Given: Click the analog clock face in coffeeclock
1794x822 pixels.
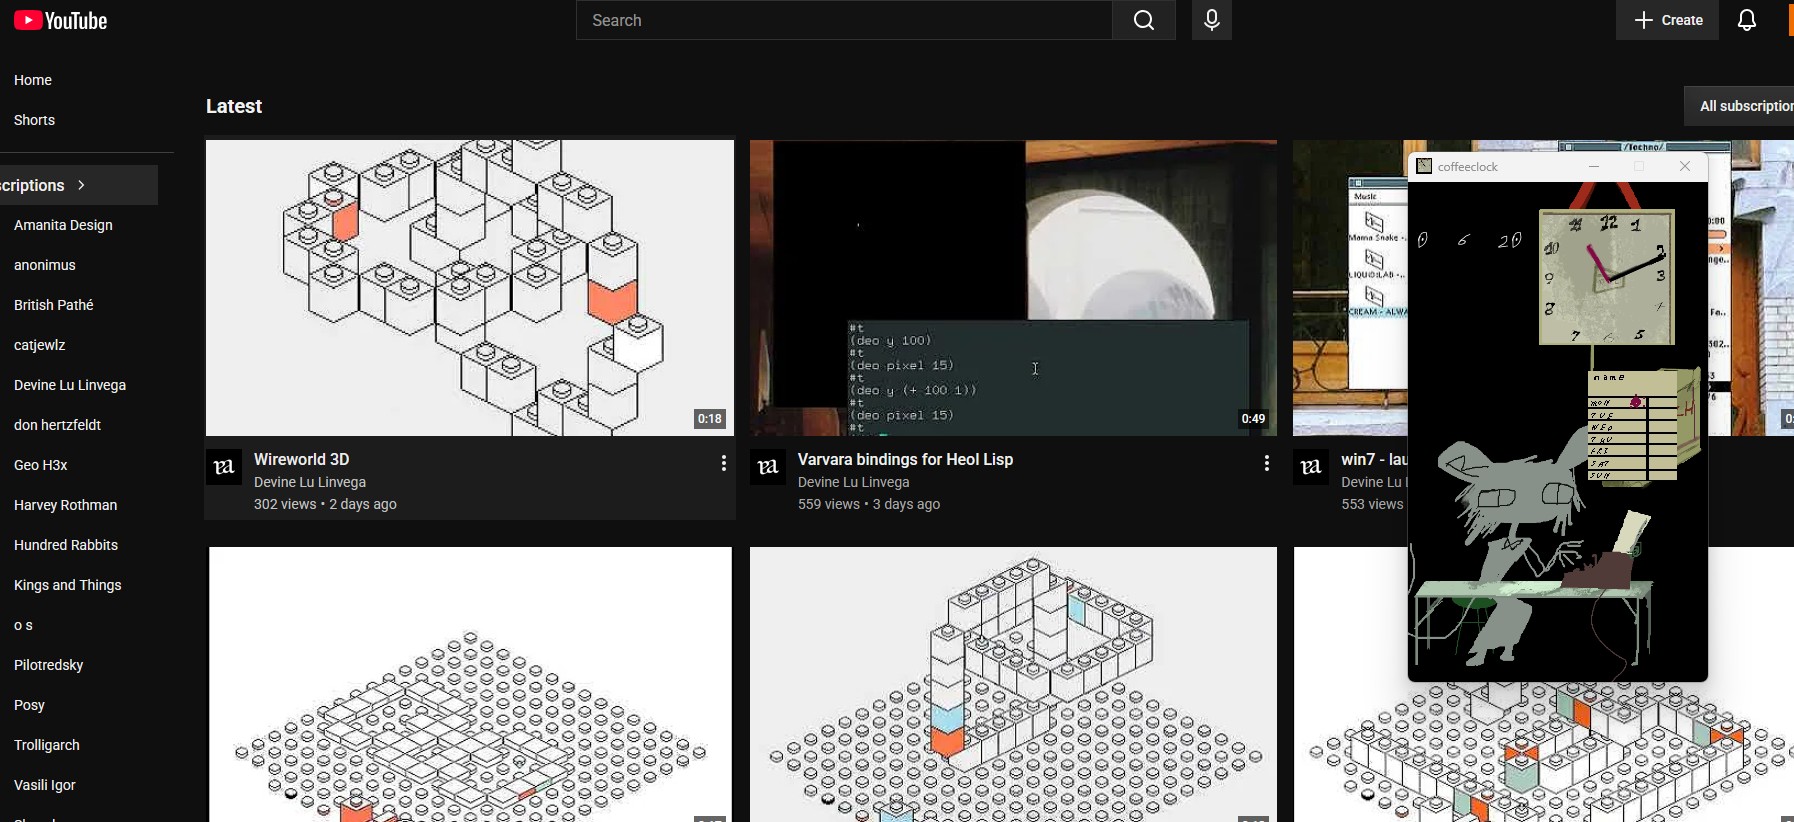Looking at the screenshot, I should 1607,277.
